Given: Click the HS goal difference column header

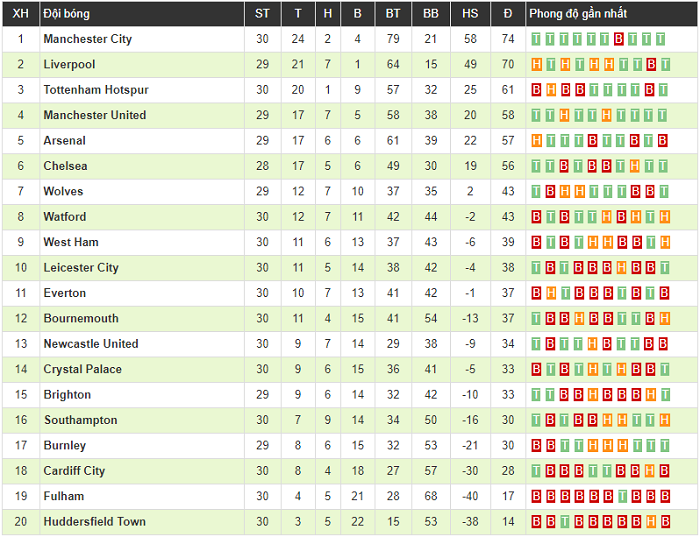Looking at the screenshot, I should pyautogui.click(x=470, y=13).
